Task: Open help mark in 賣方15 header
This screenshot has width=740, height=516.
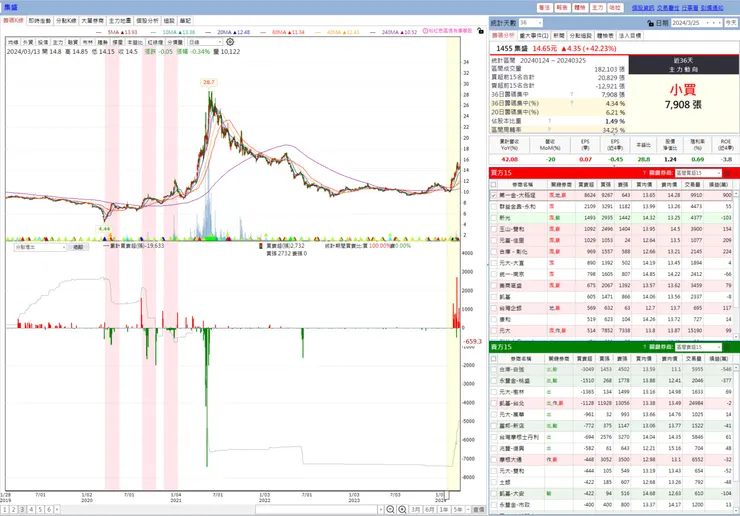Action: click(644, 347)
